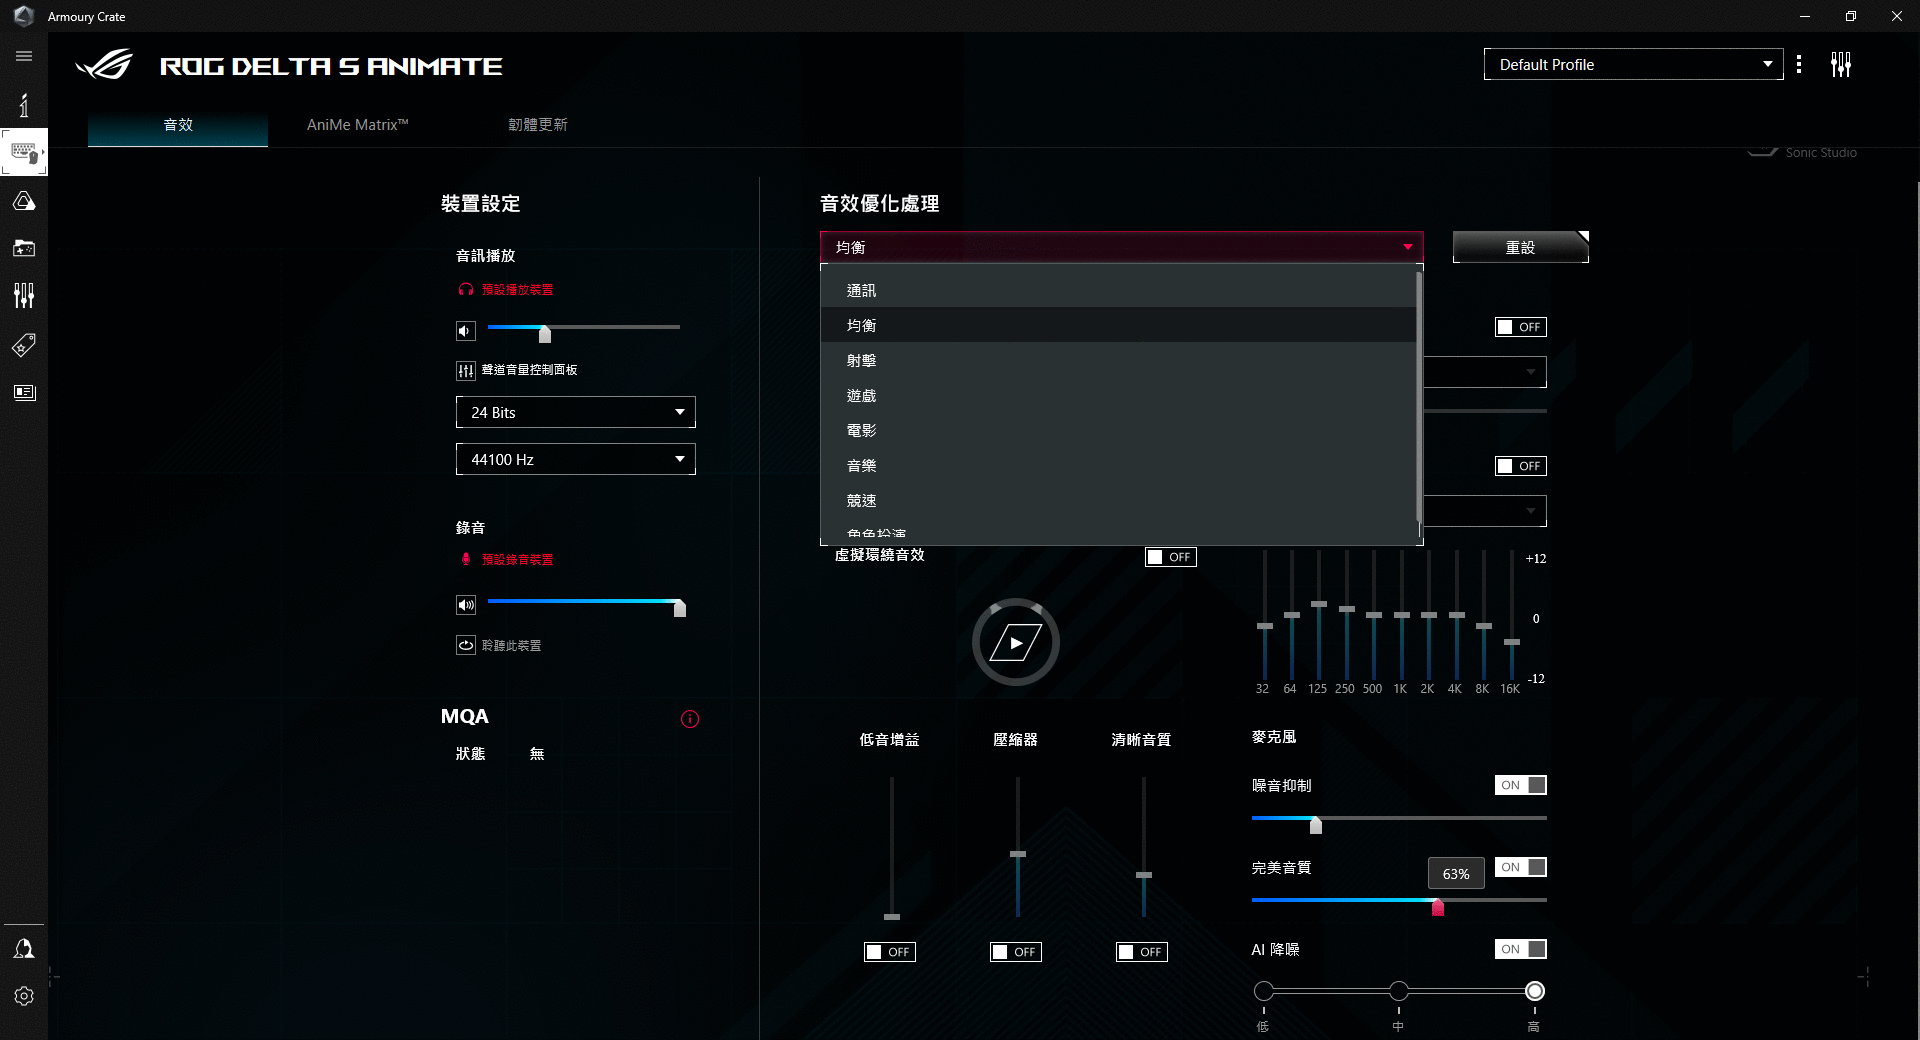Viewport: 1920px width, 1040px height.
Task: Play the virtual surround sound demo
Action: click(x=1016, y=642)
